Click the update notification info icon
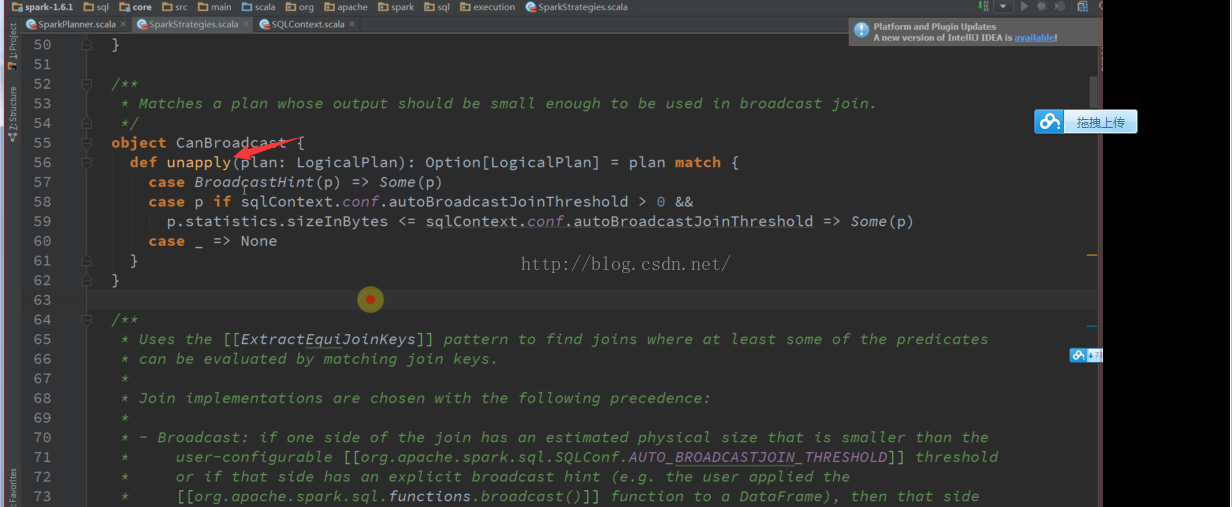This screenshot has width=1232, height=507. click(861, 31)
